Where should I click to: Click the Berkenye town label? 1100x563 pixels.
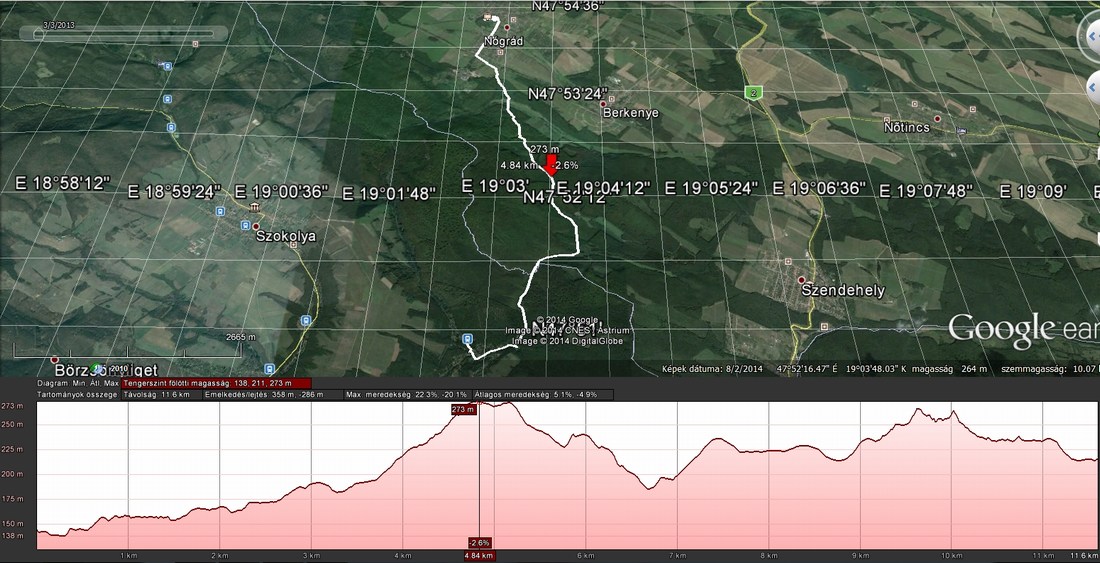point(630,113)
